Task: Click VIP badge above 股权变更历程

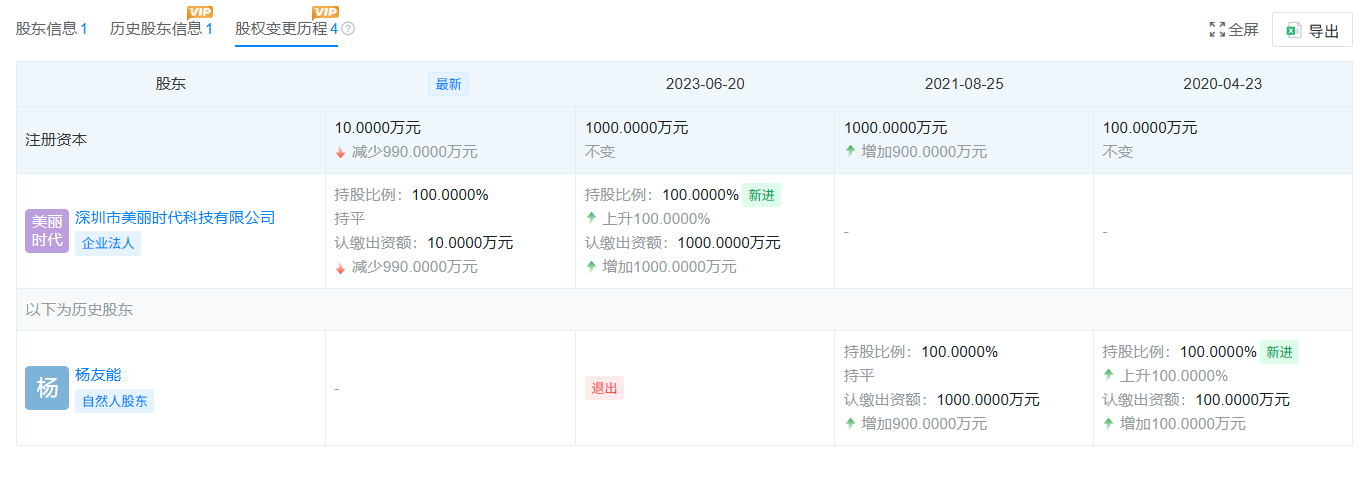Action: click(326, 12)
